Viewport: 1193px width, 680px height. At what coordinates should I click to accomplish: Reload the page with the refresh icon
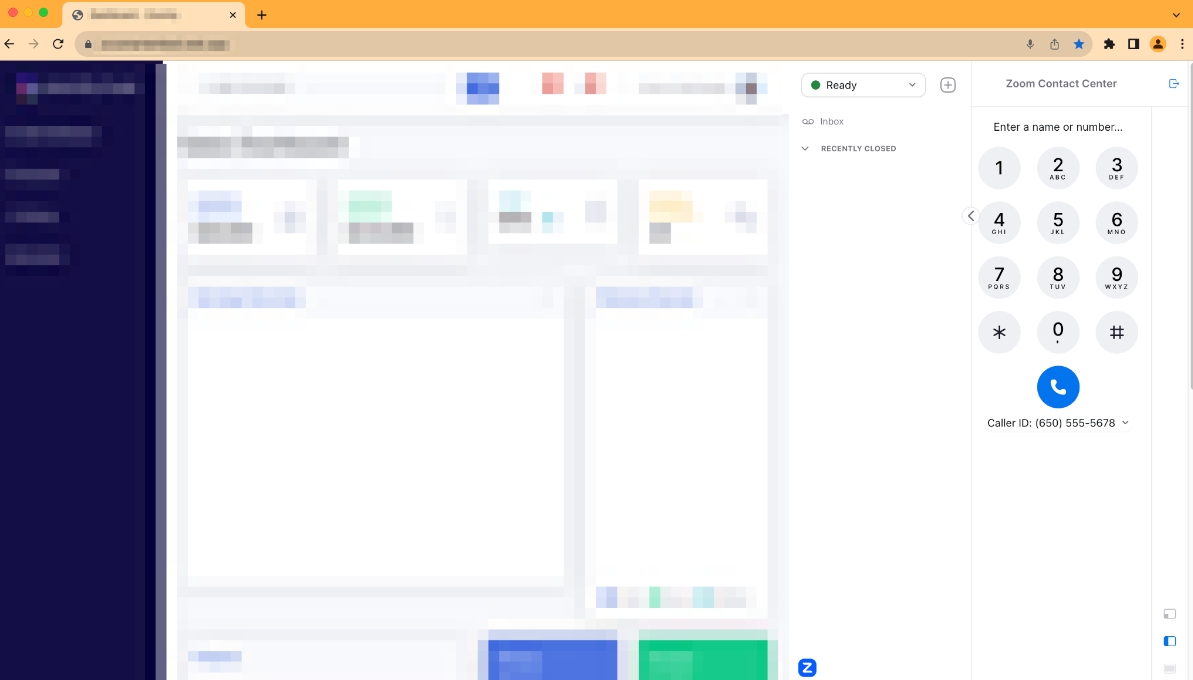(x=58, y=44)
